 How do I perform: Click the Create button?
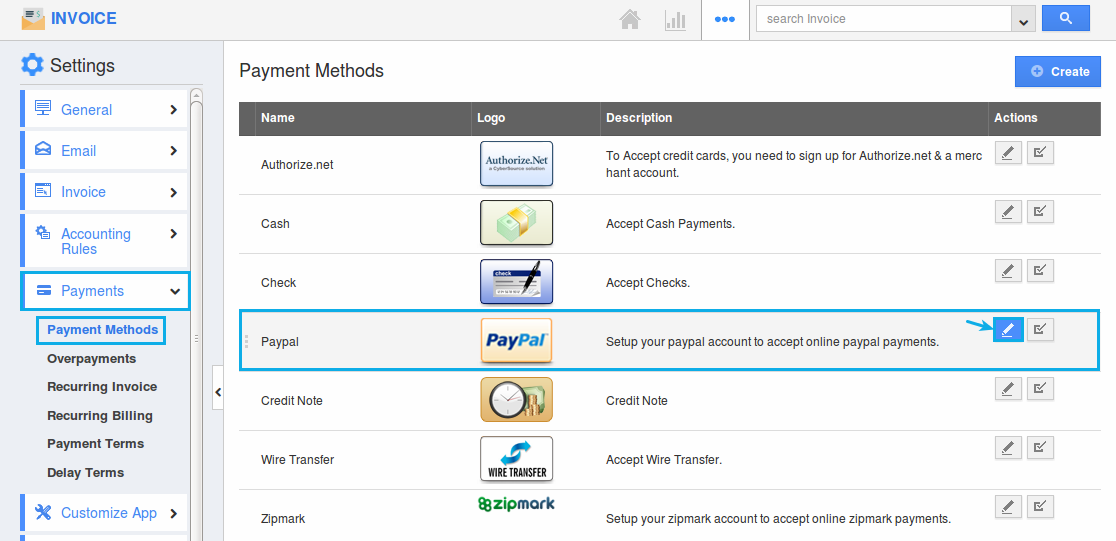tap(1058, 71)
